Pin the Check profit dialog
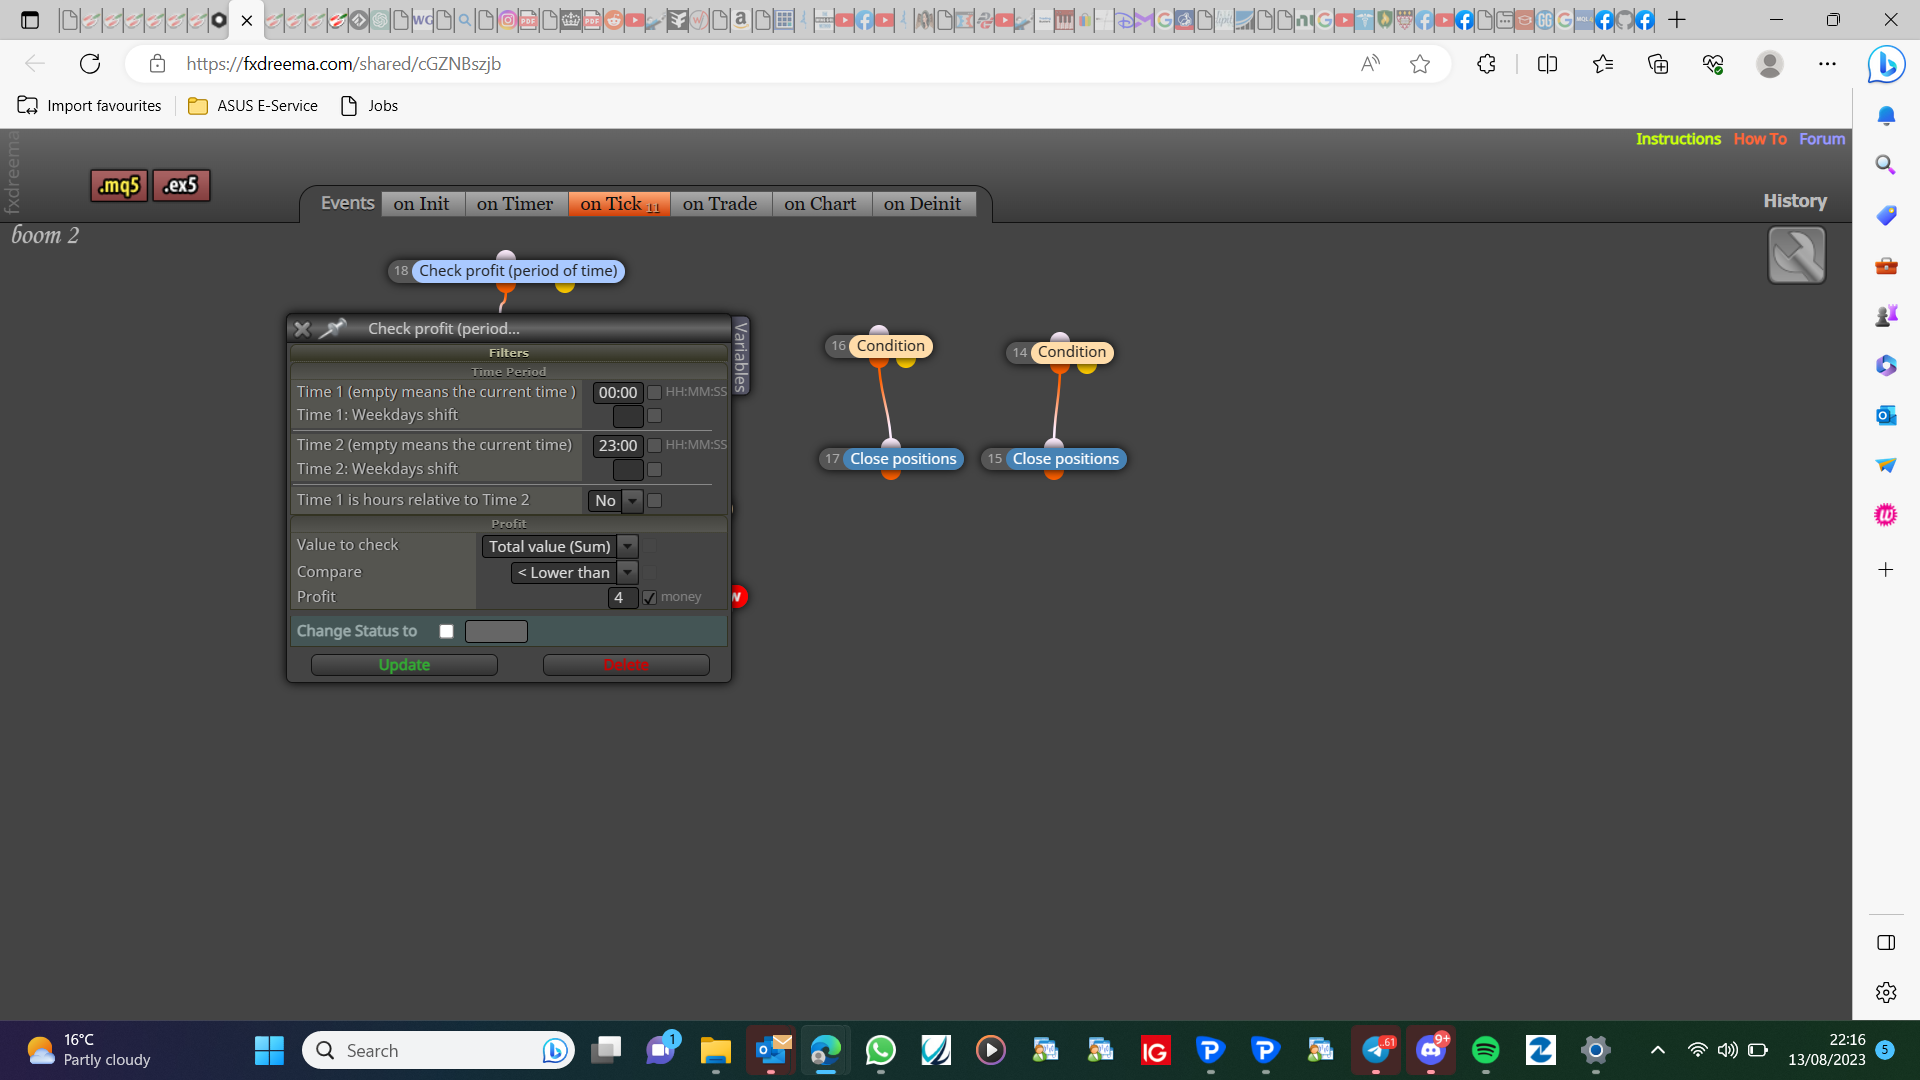The width and height of the screenshot is (1920, 1080). 333,328
